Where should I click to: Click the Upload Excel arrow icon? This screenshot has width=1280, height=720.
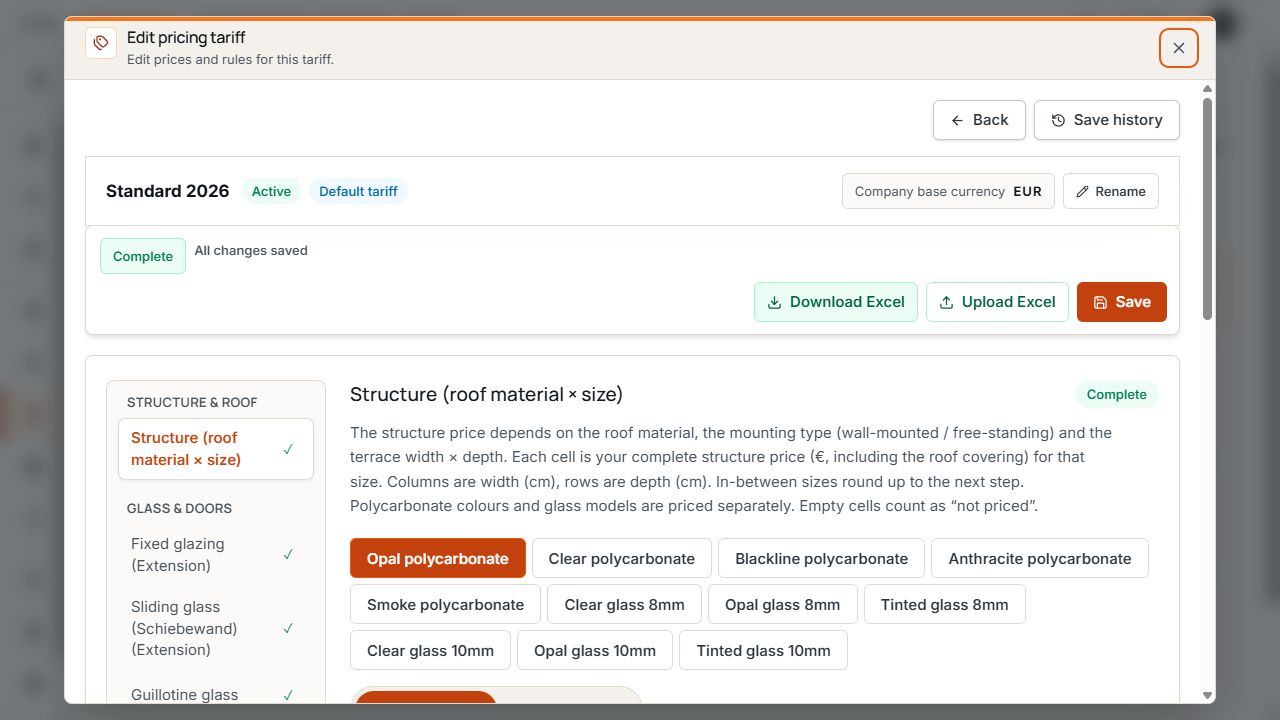click(x=946, y=302)
